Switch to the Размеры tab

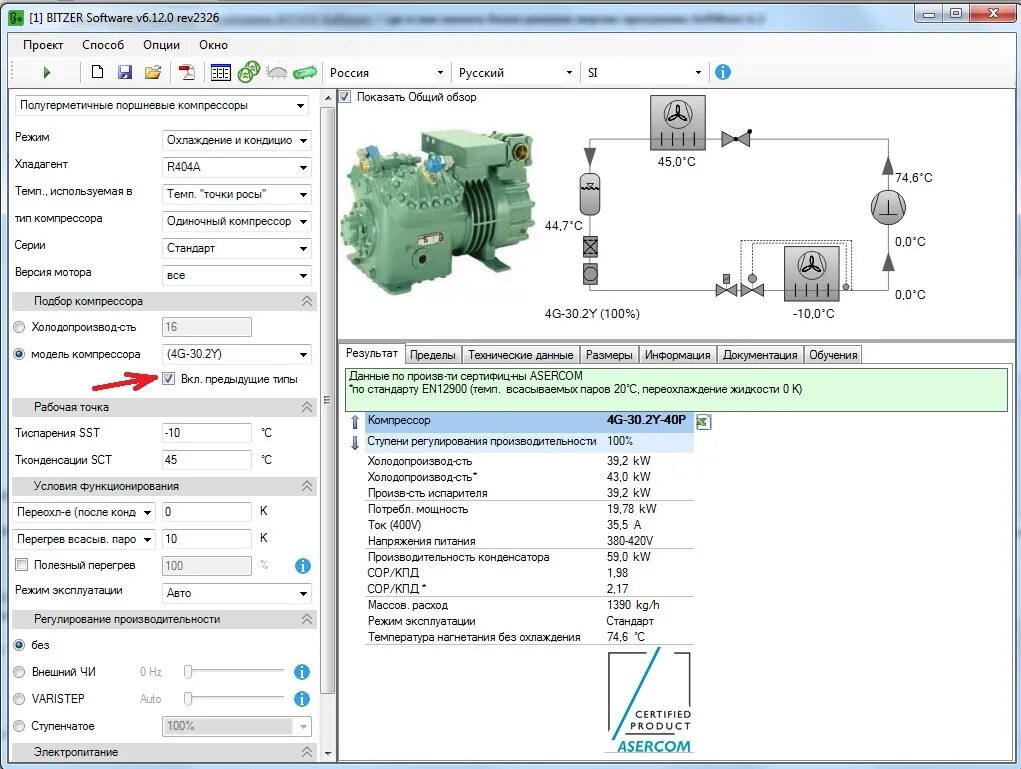609,355
